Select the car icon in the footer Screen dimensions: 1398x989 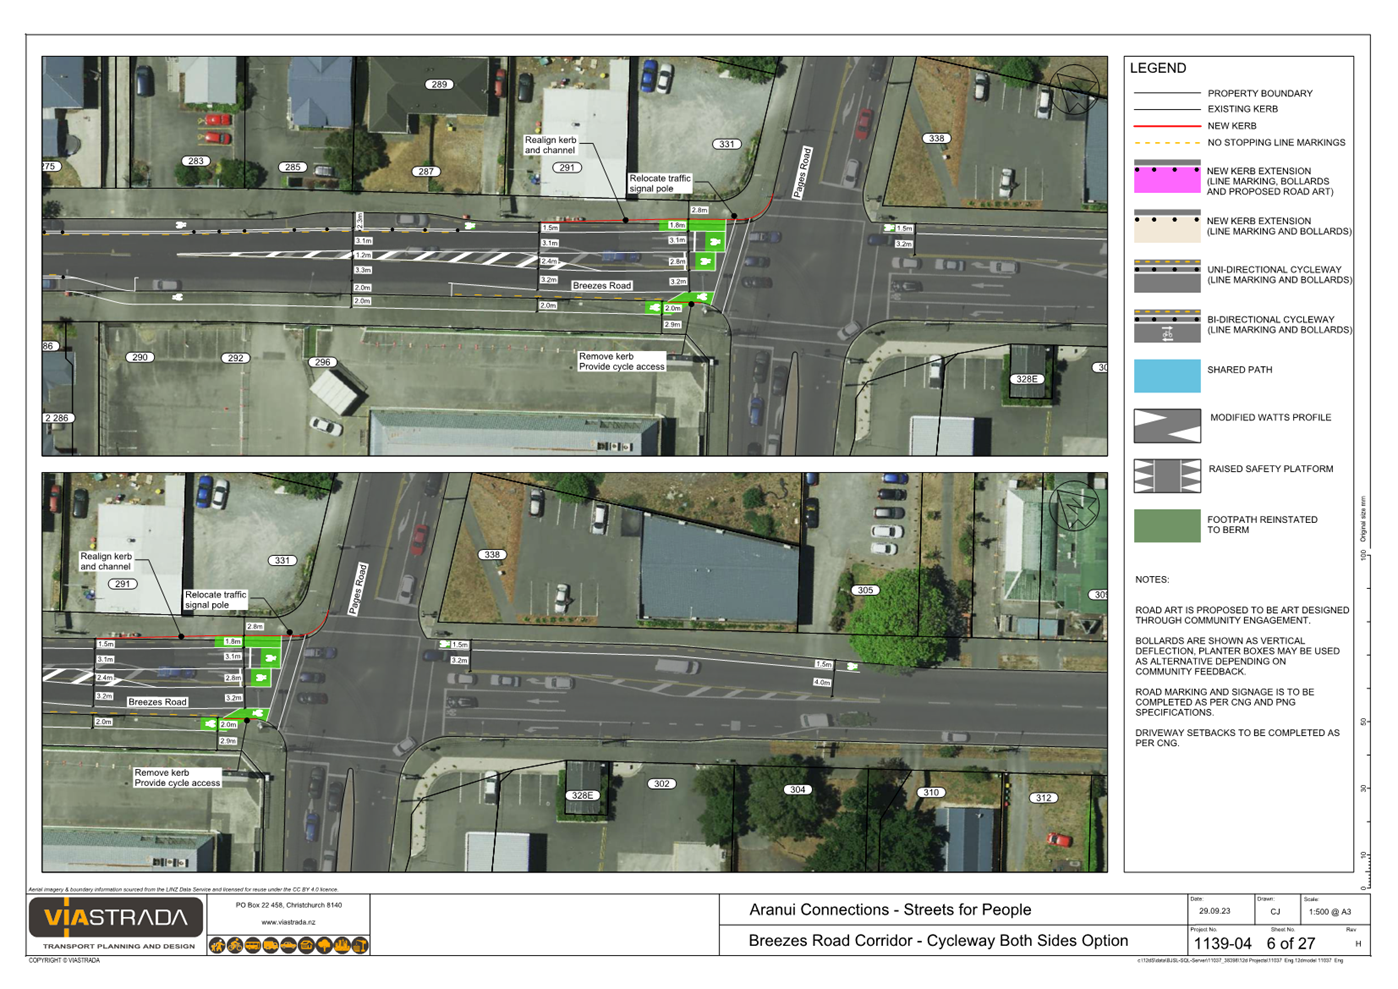(x=287, y=945)
